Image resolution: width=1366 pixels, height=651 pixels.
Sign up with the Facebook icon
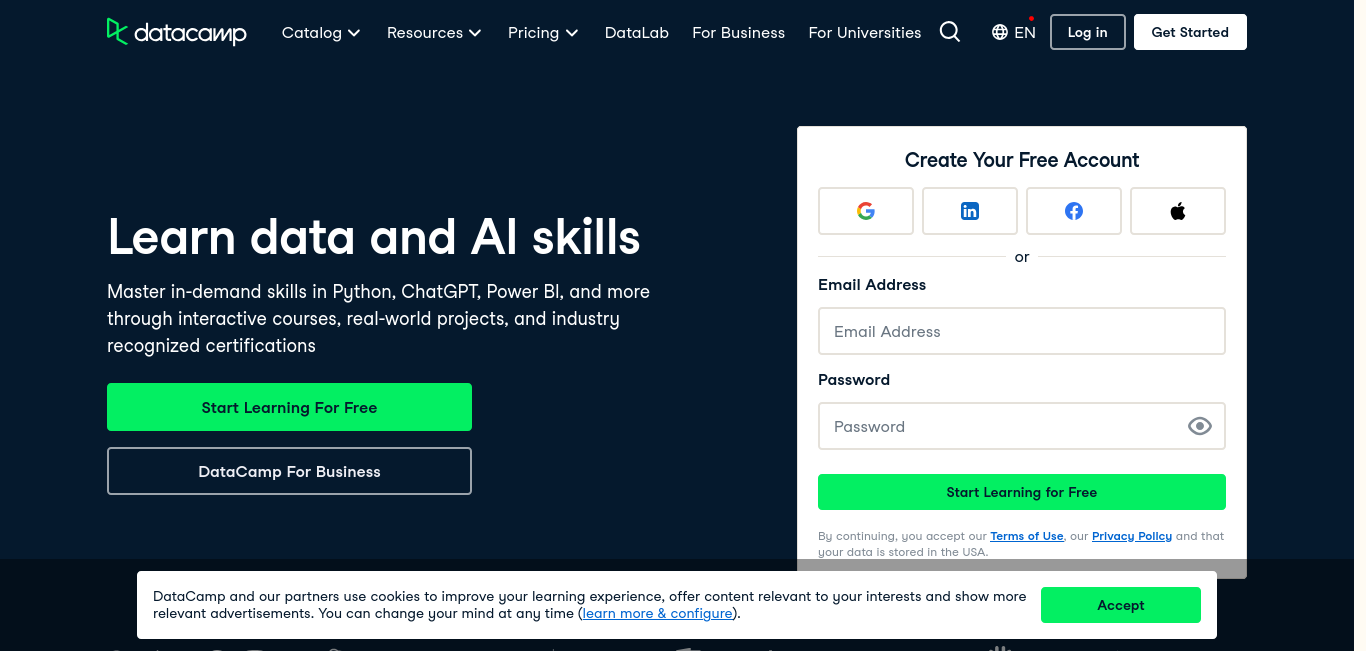tap(1074, 211)
